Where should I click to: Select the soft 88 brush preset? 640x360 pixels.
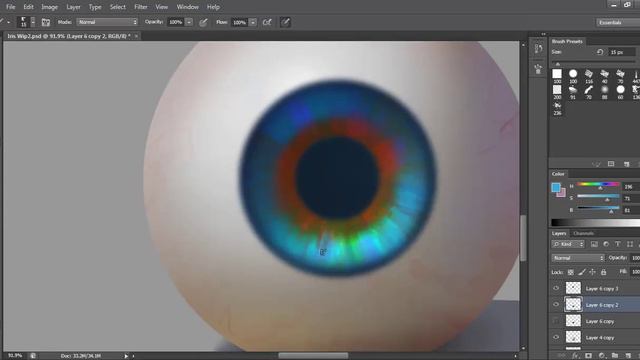[604, 91]
